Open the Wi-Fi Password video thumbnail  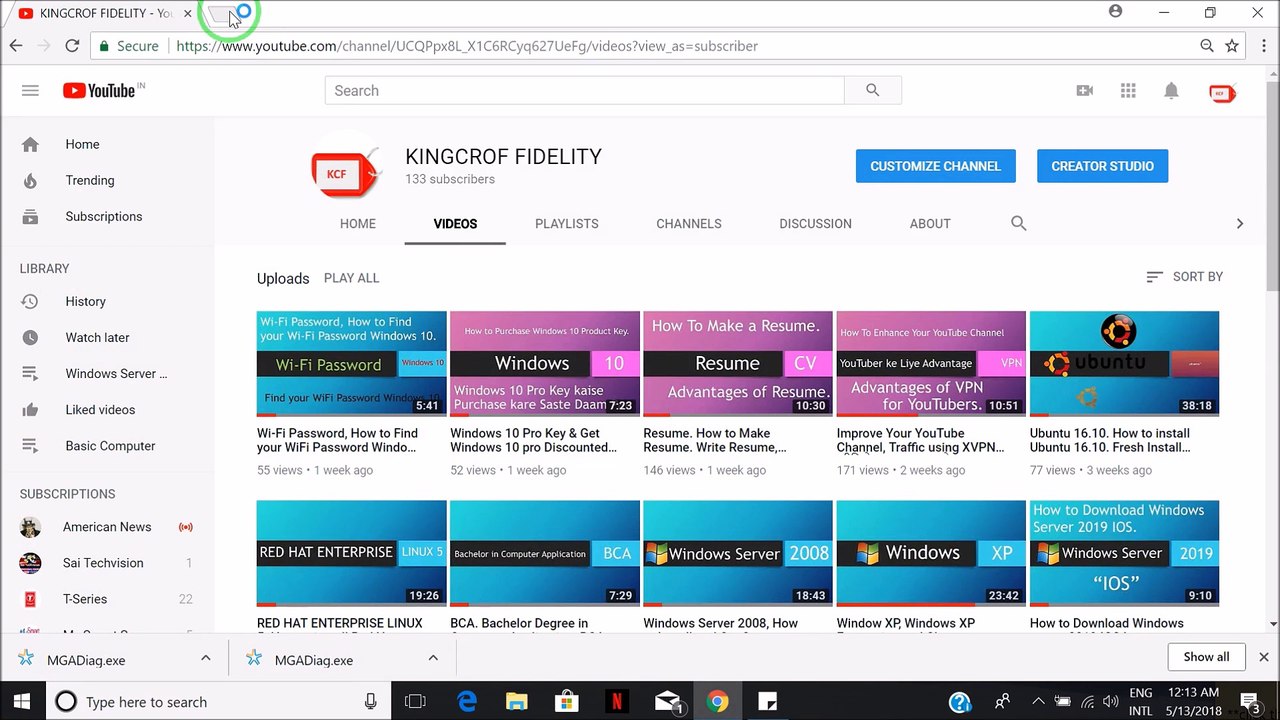(351, 363)
